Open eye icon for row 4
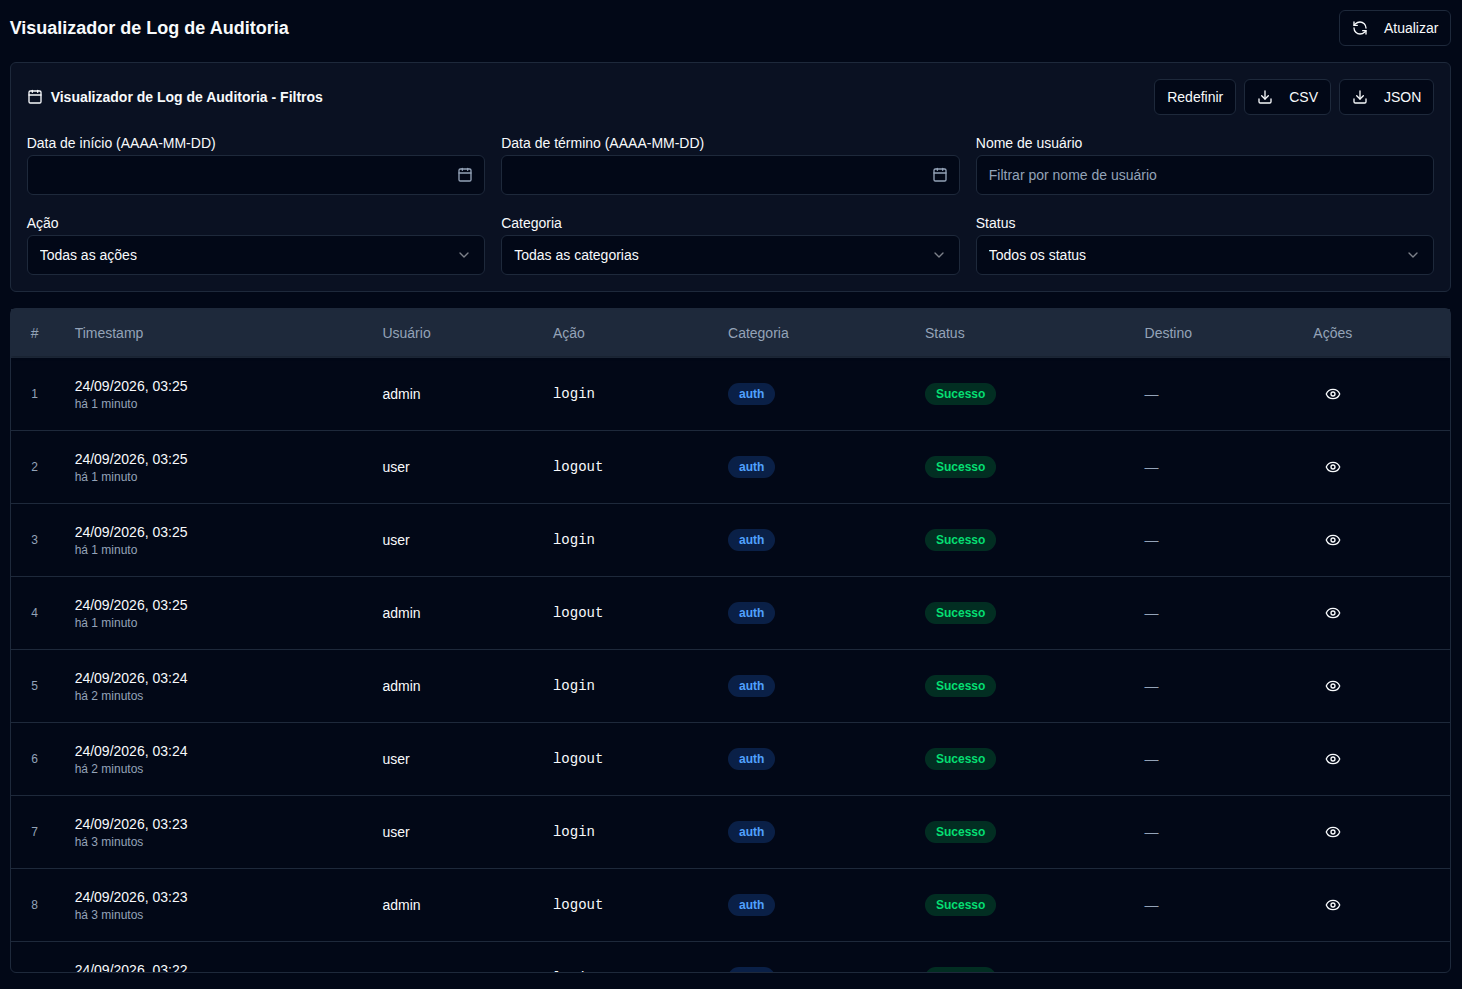The image size is (1462, 989). (1332, 613)
